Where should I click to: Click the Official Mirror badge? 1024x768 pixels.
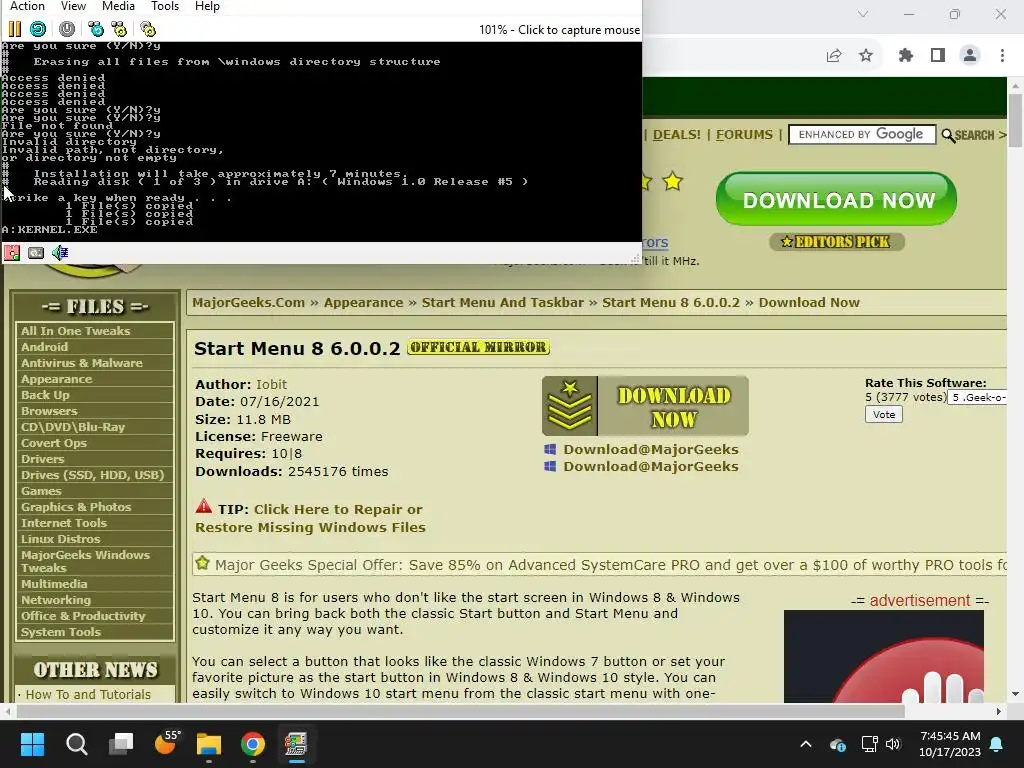pyautogui.click(x=478, y=347)
